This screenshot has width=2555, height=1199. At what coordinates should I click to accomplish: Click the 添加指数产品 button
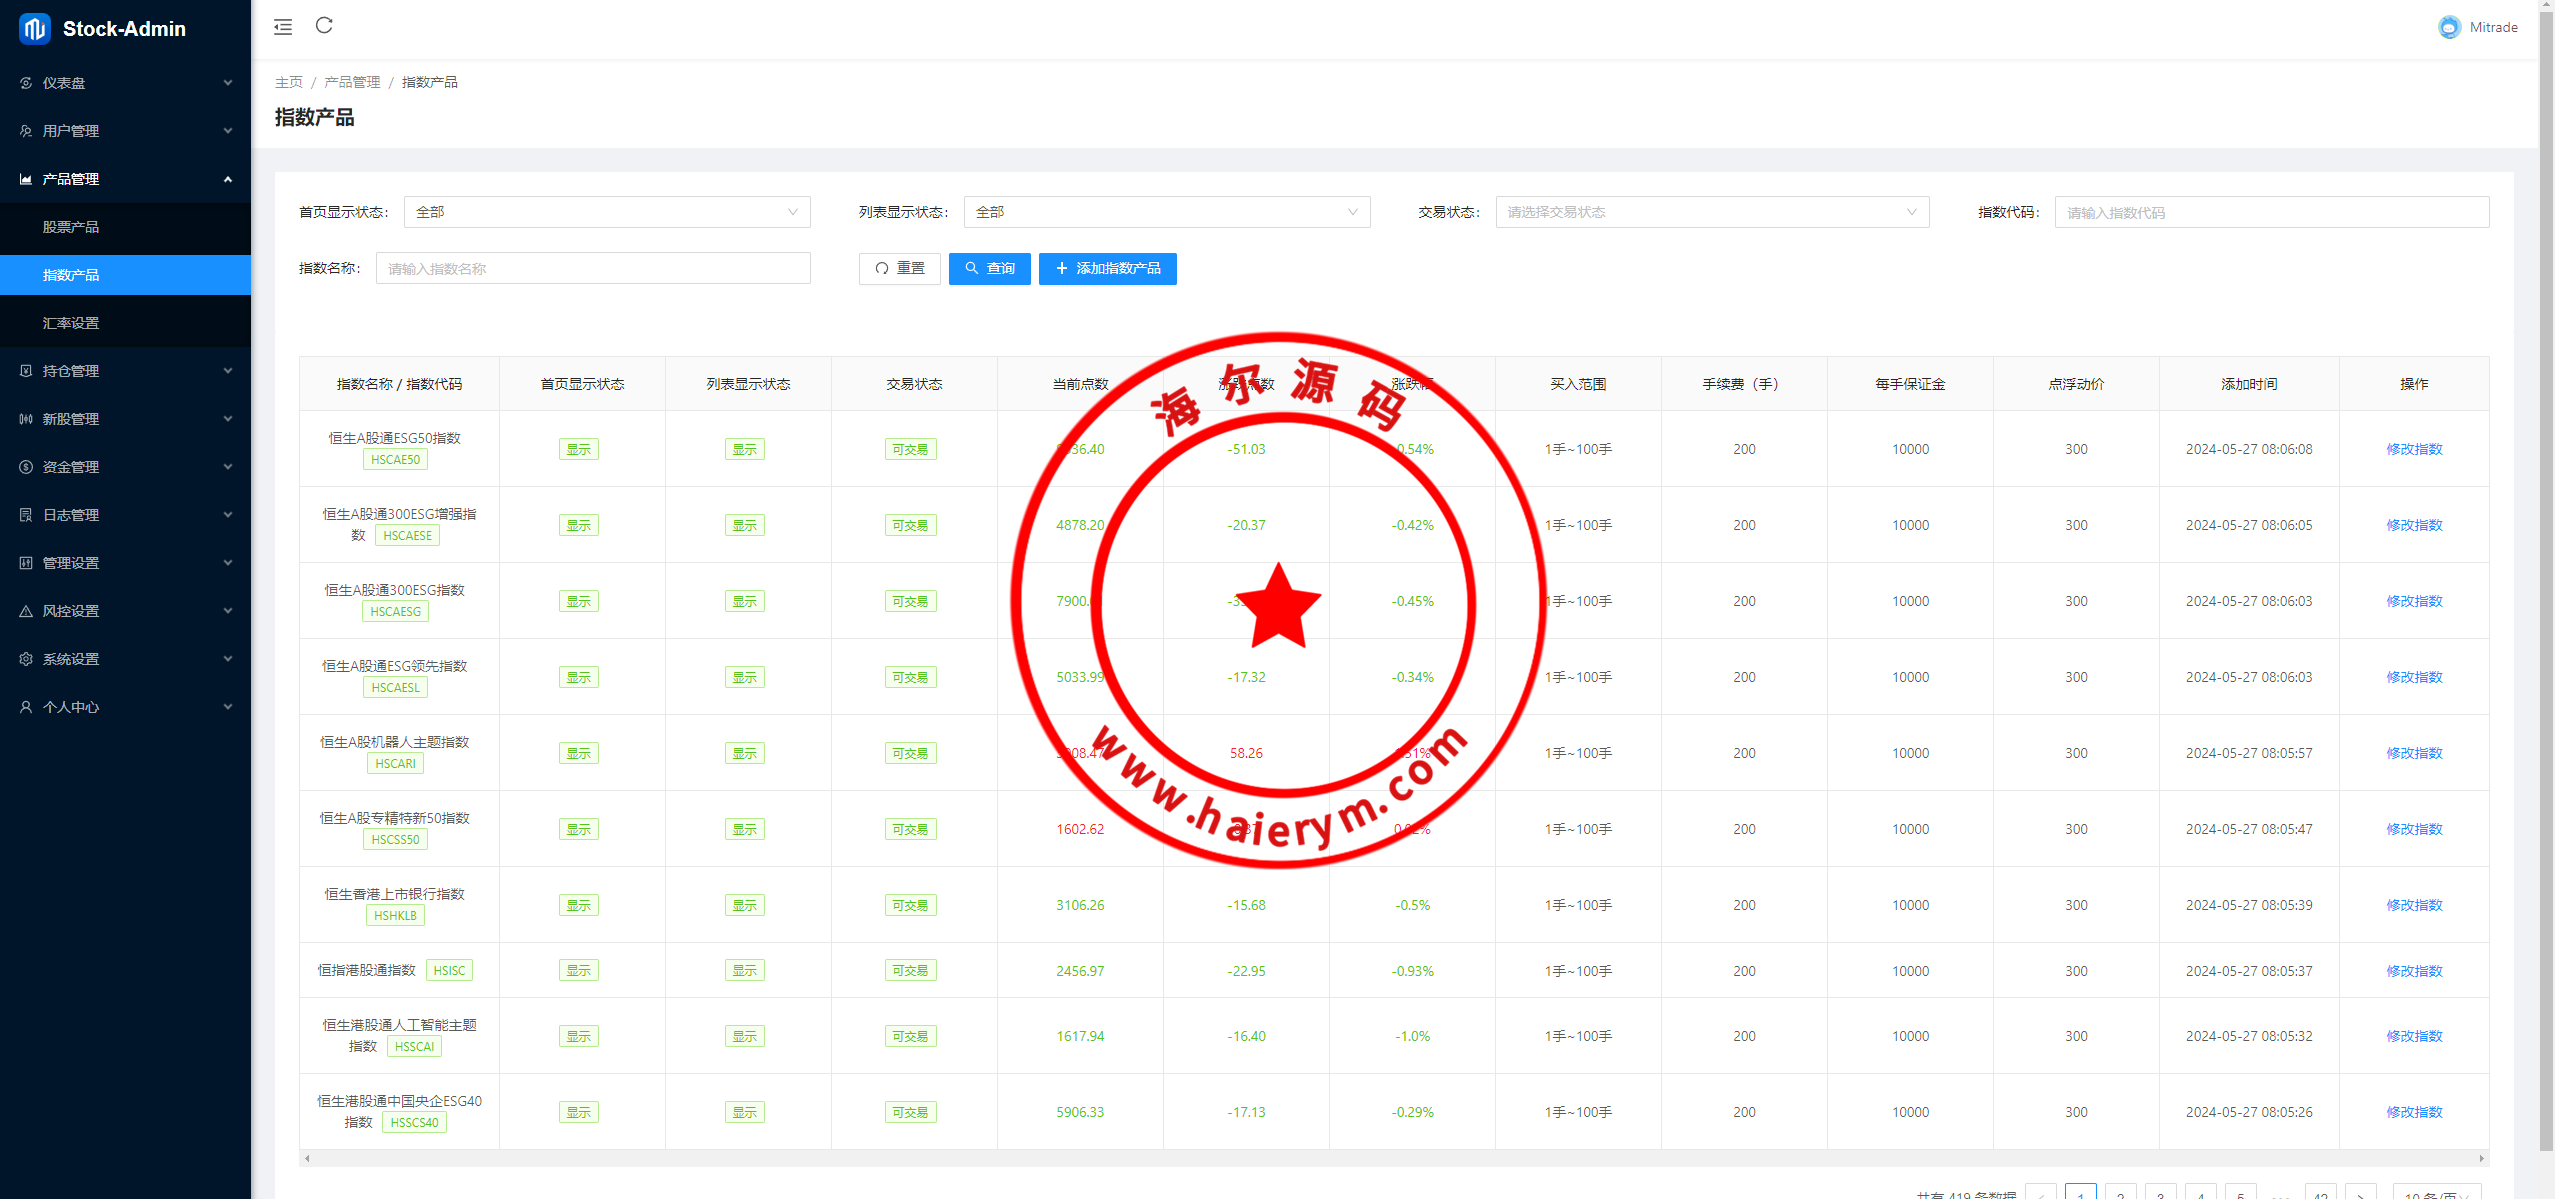1107,269
